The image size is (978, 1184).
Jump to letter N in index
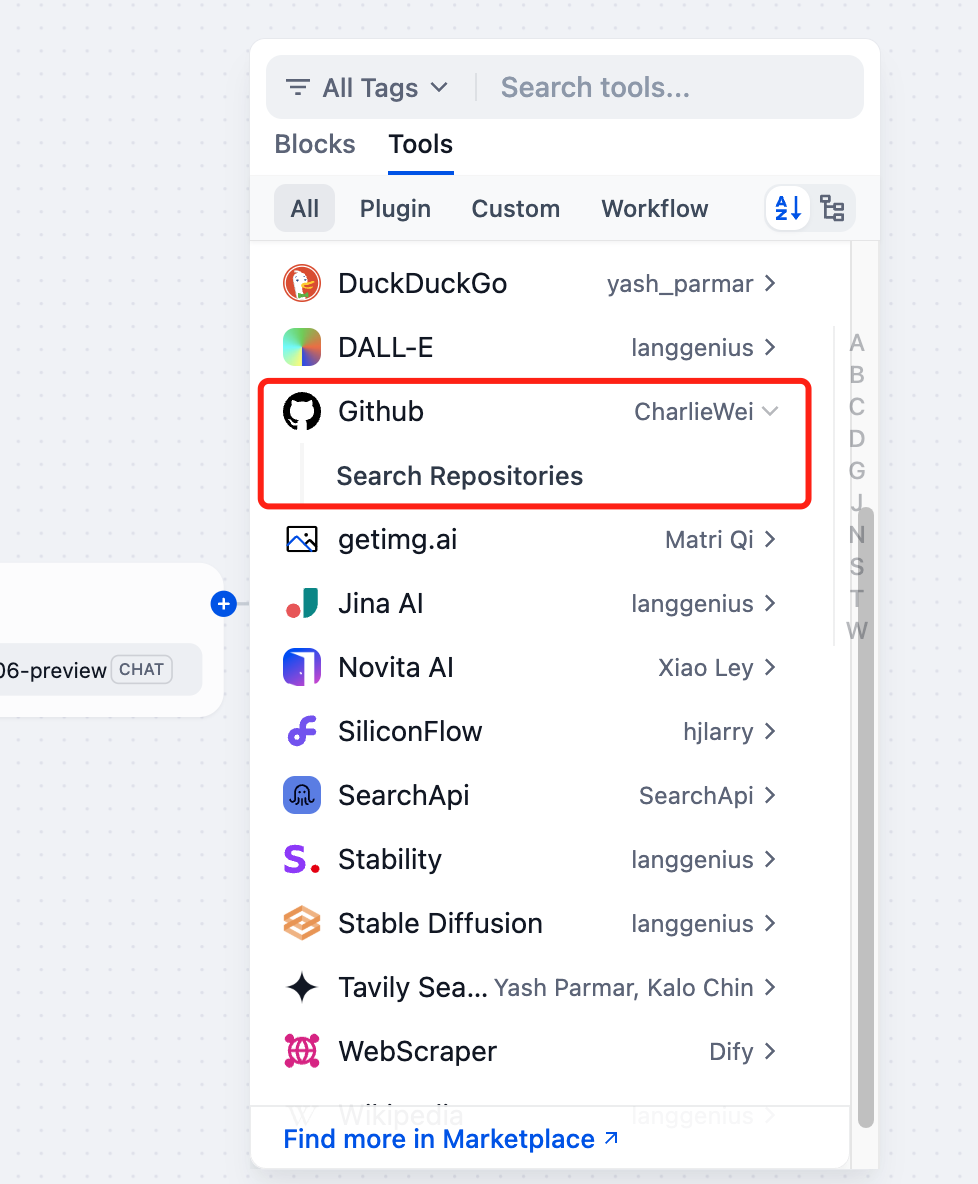[856, 535]
